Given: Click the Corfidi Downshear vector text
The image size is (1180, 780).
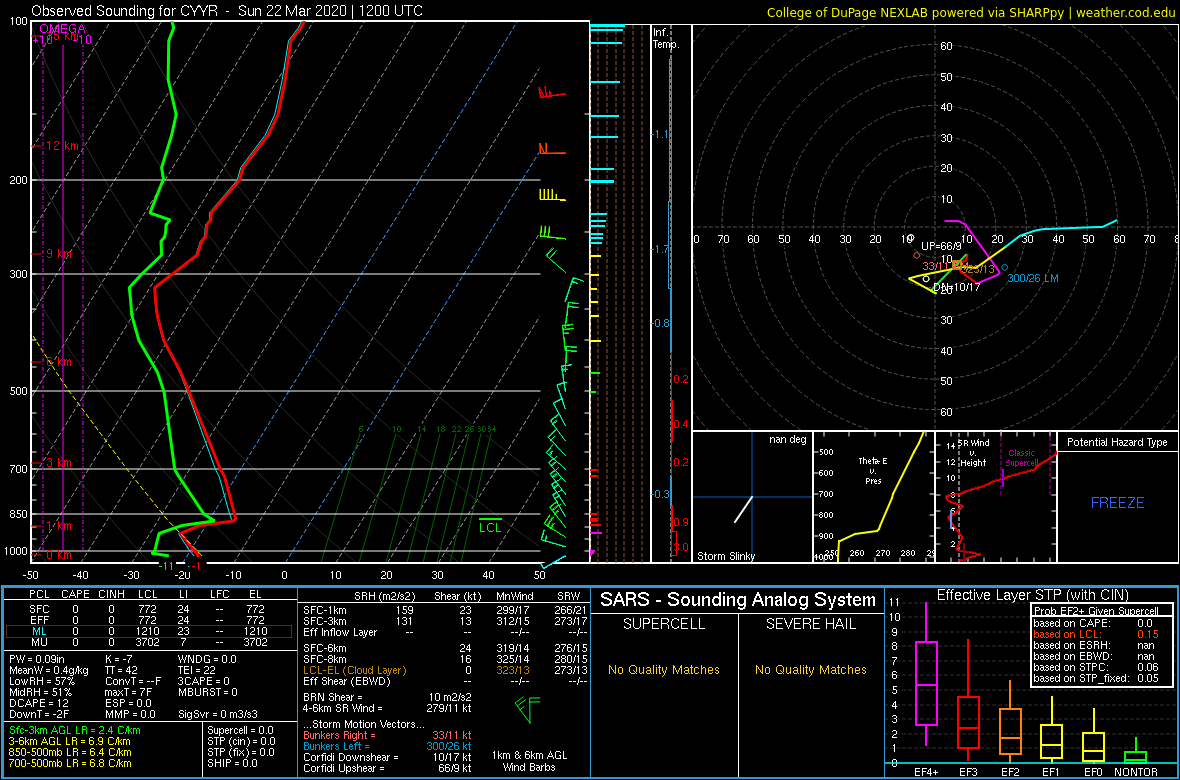Looking at the screenshot, I should coord(388,756).
